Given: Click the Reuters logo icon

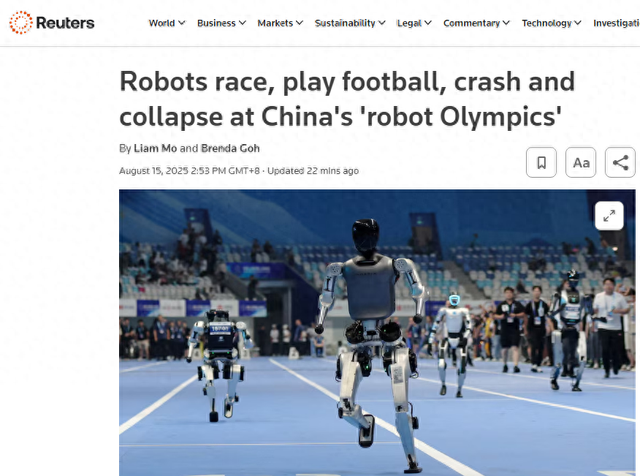Looking at the screenshot, I should (21, 22).
